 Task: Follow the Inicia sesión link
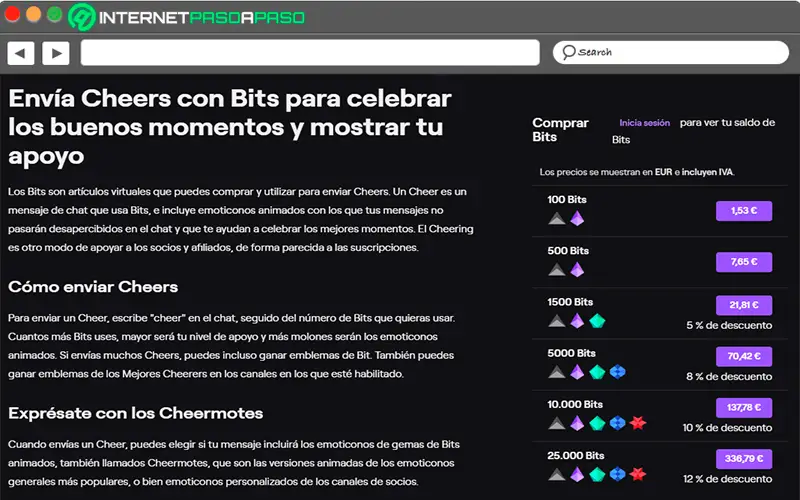pyautogui.click(x=644, y=123)
